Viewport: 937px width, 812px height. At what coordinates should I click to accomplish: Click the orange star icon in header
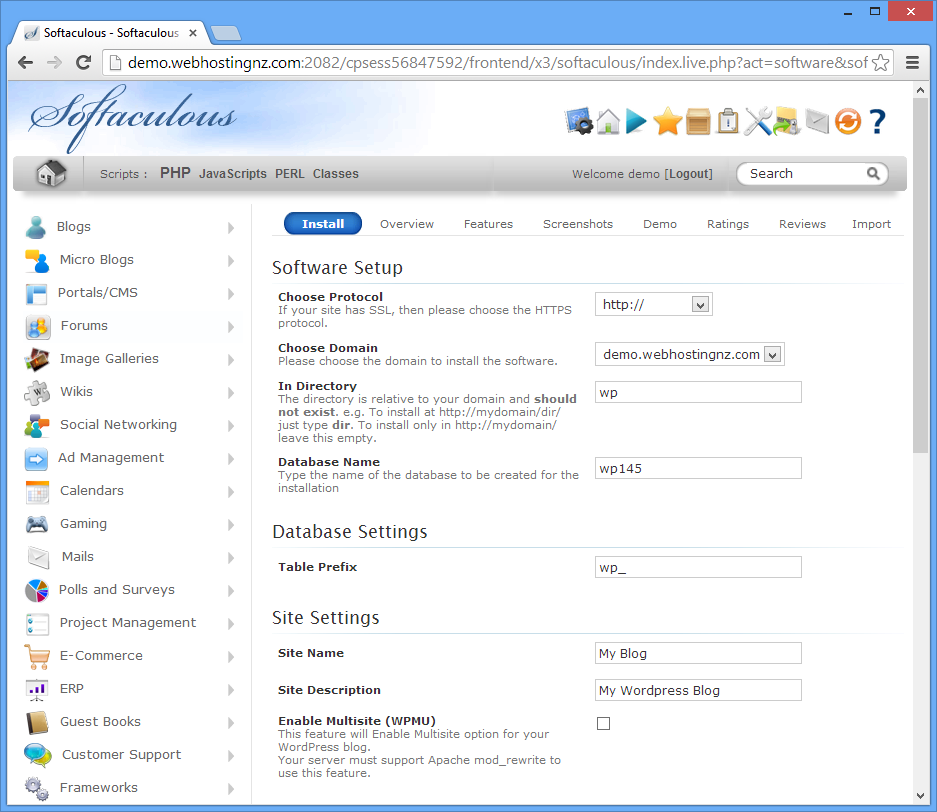[x=667, y=122]
